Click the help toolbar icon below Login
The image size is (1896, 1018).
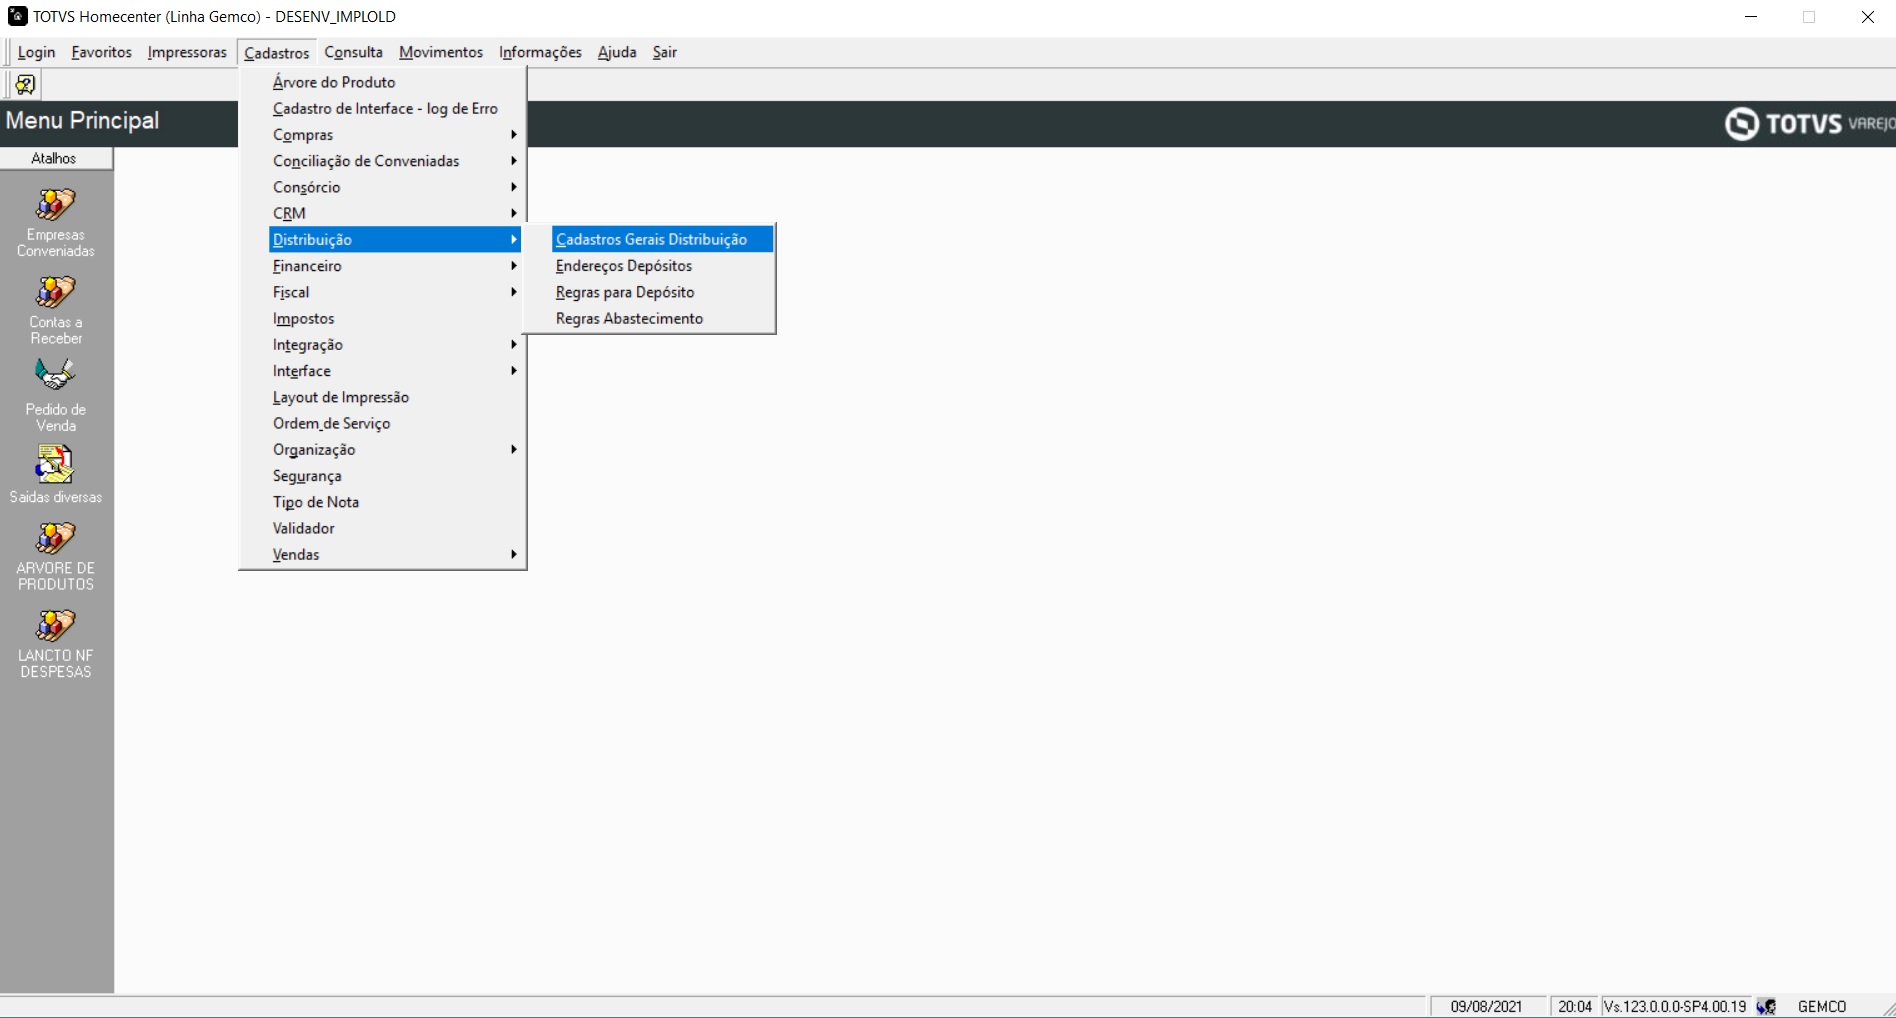(x=26, y=85)
